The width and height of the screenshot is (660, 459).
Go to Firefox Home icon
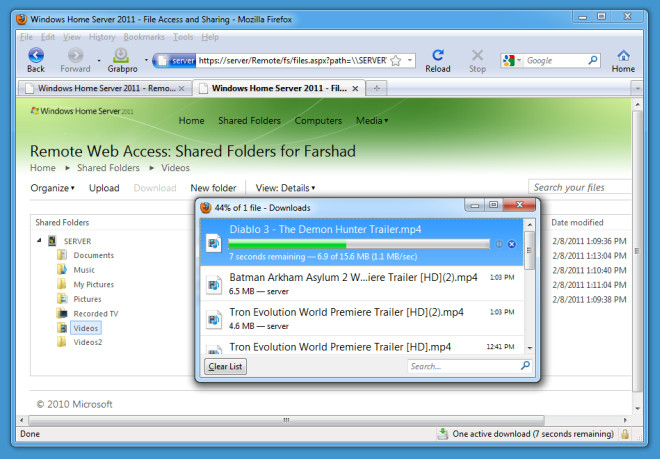pyautogui.click(x=623, y=55)
